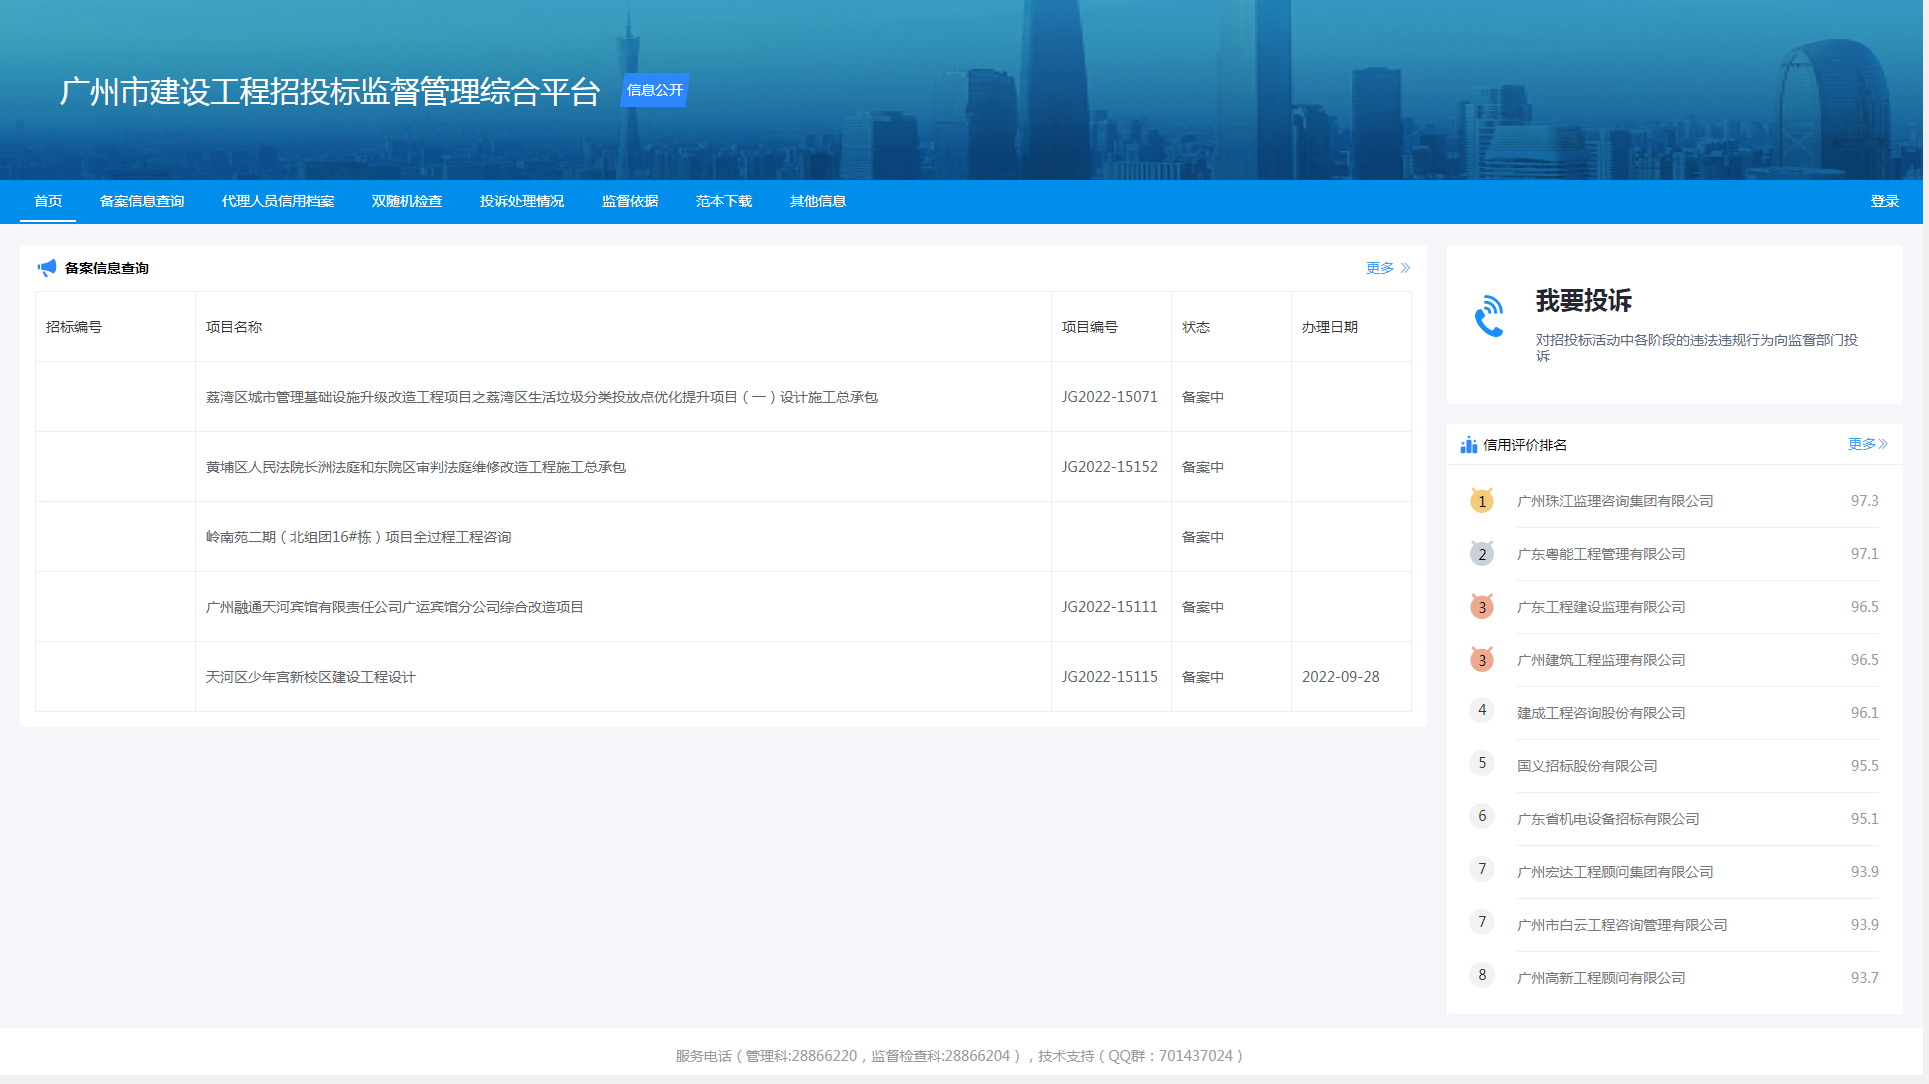This screenshot has width=1929, height=1084.
Task: Click 我要投诉 heading
Action: [x=1583, y=301]
